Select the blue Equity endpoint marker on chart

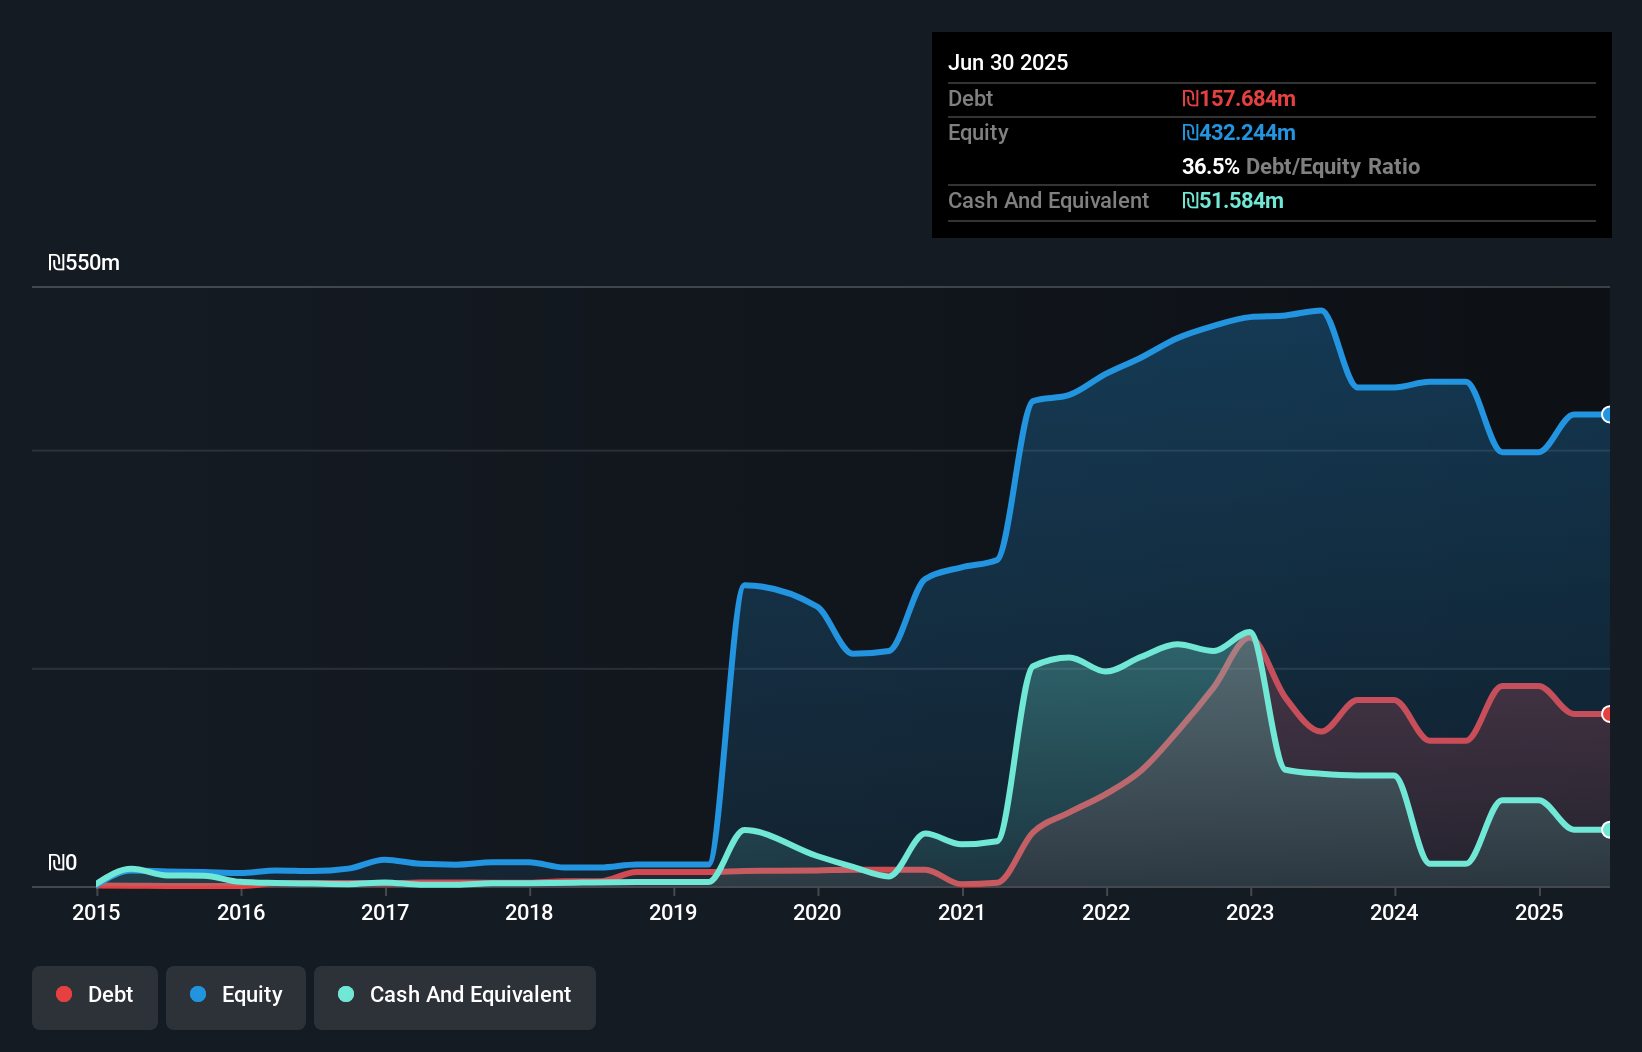pos(1608,414)
